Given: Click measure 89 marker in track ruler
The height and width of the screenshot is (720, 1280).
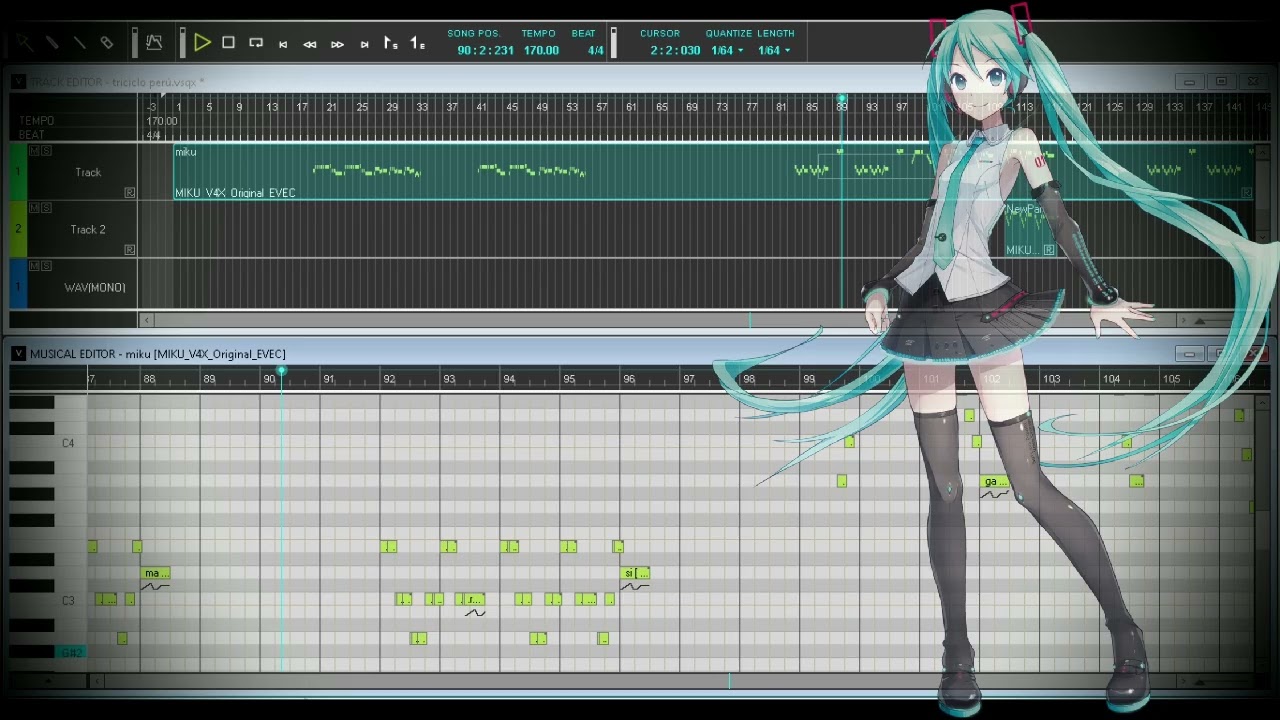Looking at the screenshot, I should pyautogui.click(x=842, y=106).
